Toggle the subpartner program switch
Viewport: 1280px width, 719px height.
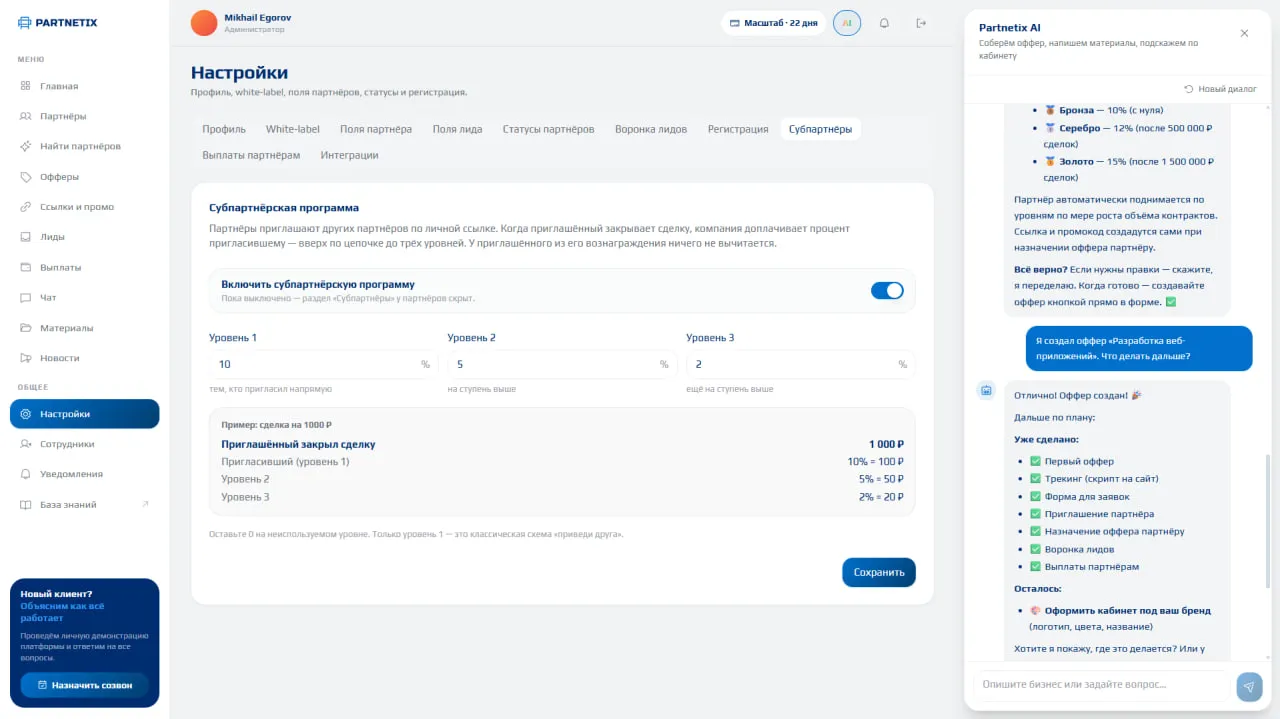click(887, 290)
